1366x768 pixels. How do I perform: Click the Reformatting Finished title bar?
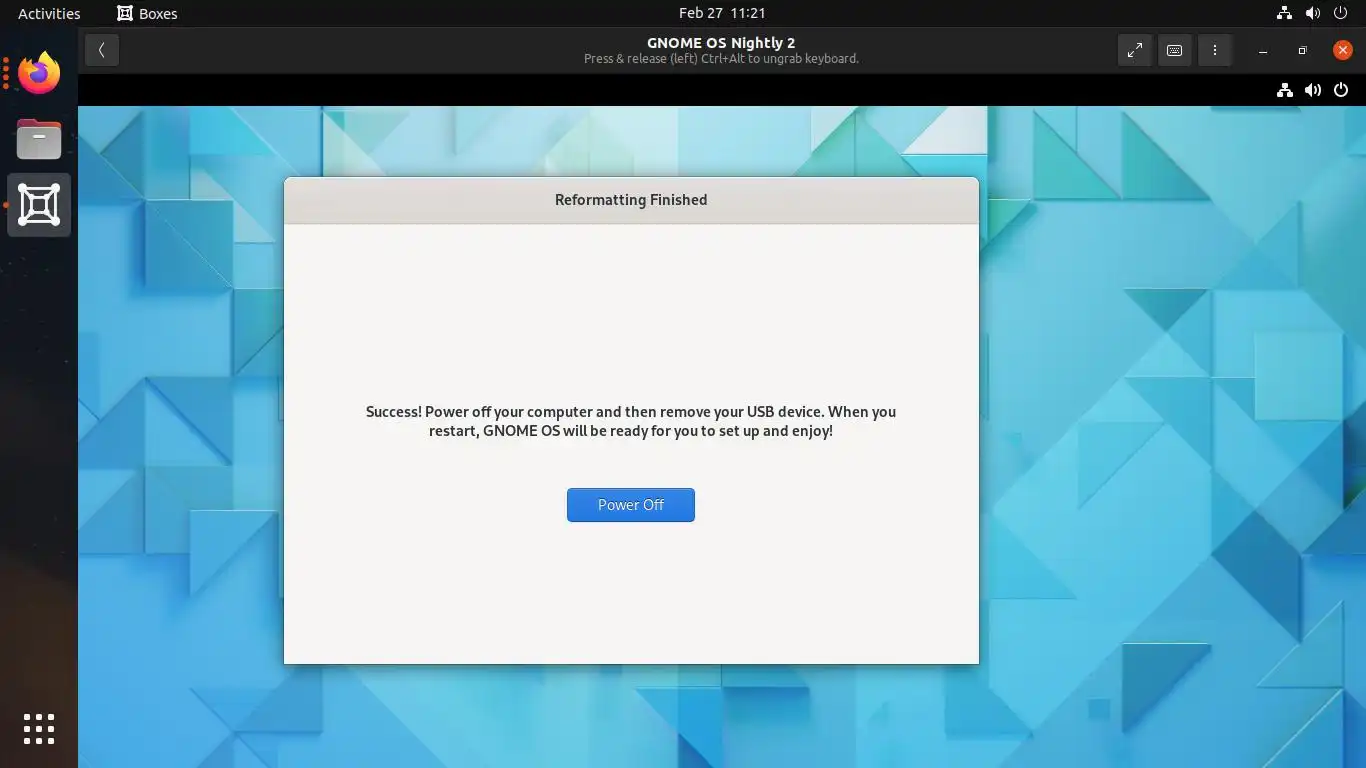pos(631,200)
